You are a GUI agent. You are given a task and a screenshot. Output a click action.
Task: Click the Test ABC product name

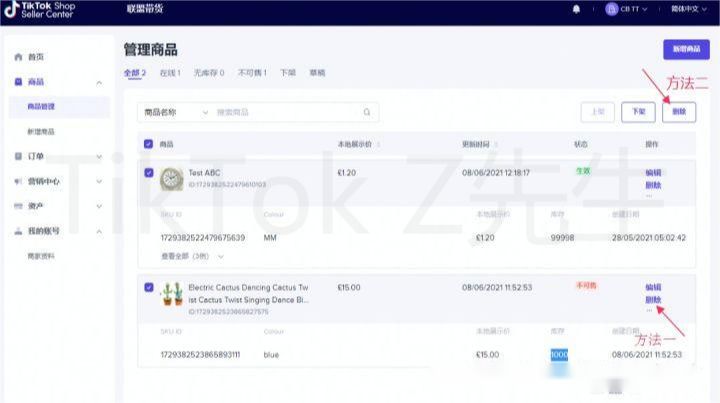coord(204,173)
